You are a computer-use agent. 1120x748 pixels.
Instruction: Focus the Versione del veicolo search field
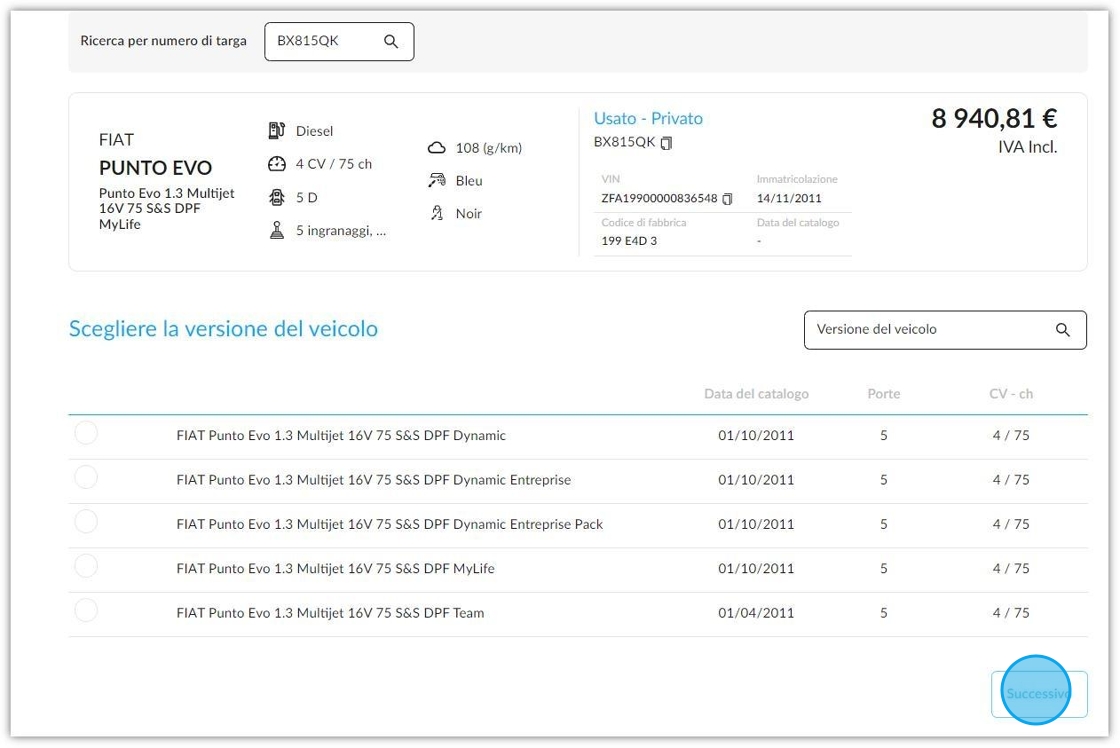coord(944,329)
